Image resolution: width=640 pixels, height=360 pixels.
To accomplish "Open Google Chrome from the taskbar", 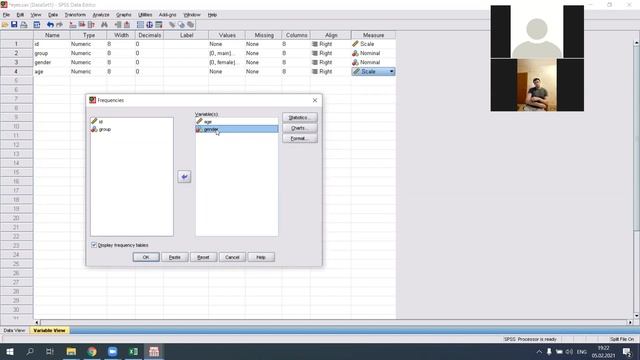I will point(92,351).
